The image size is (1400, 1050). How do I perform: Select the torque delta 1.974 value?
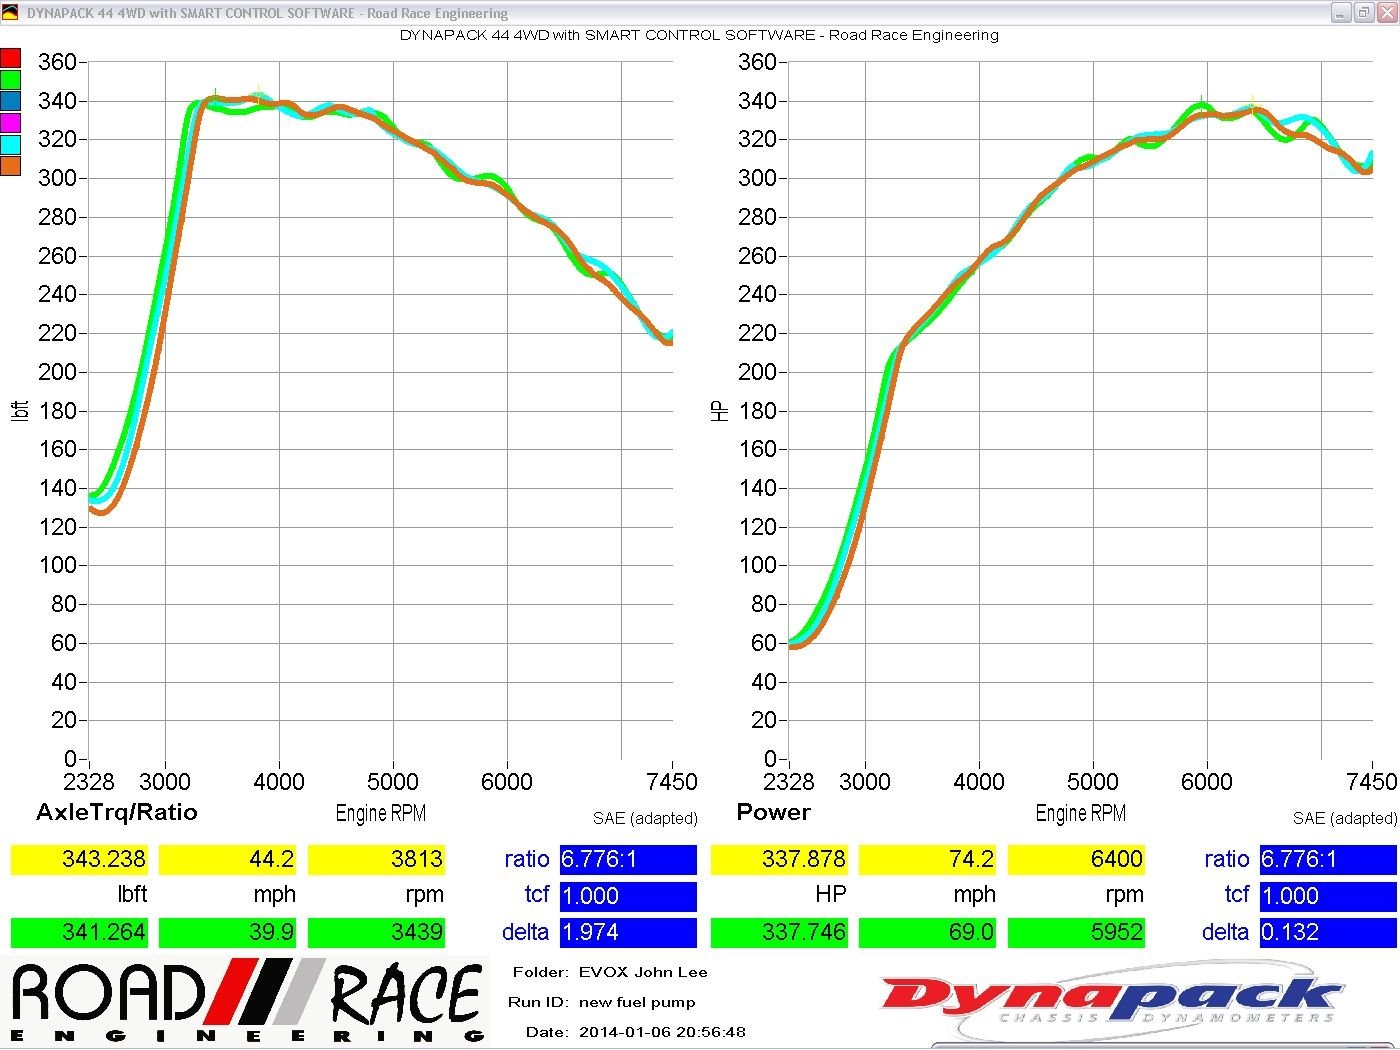click(627, 932)
